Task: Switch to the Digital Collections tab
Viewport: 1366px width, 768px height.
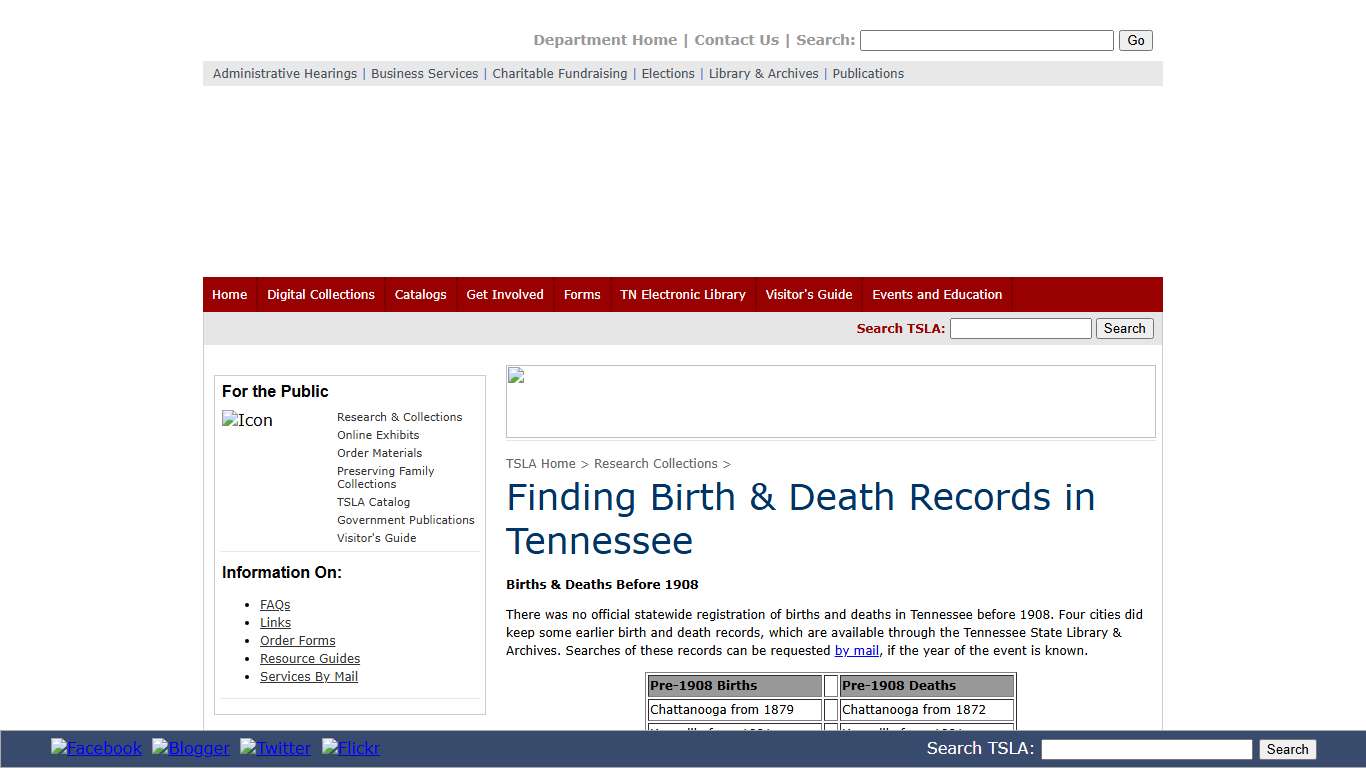Action: (321, 294)
